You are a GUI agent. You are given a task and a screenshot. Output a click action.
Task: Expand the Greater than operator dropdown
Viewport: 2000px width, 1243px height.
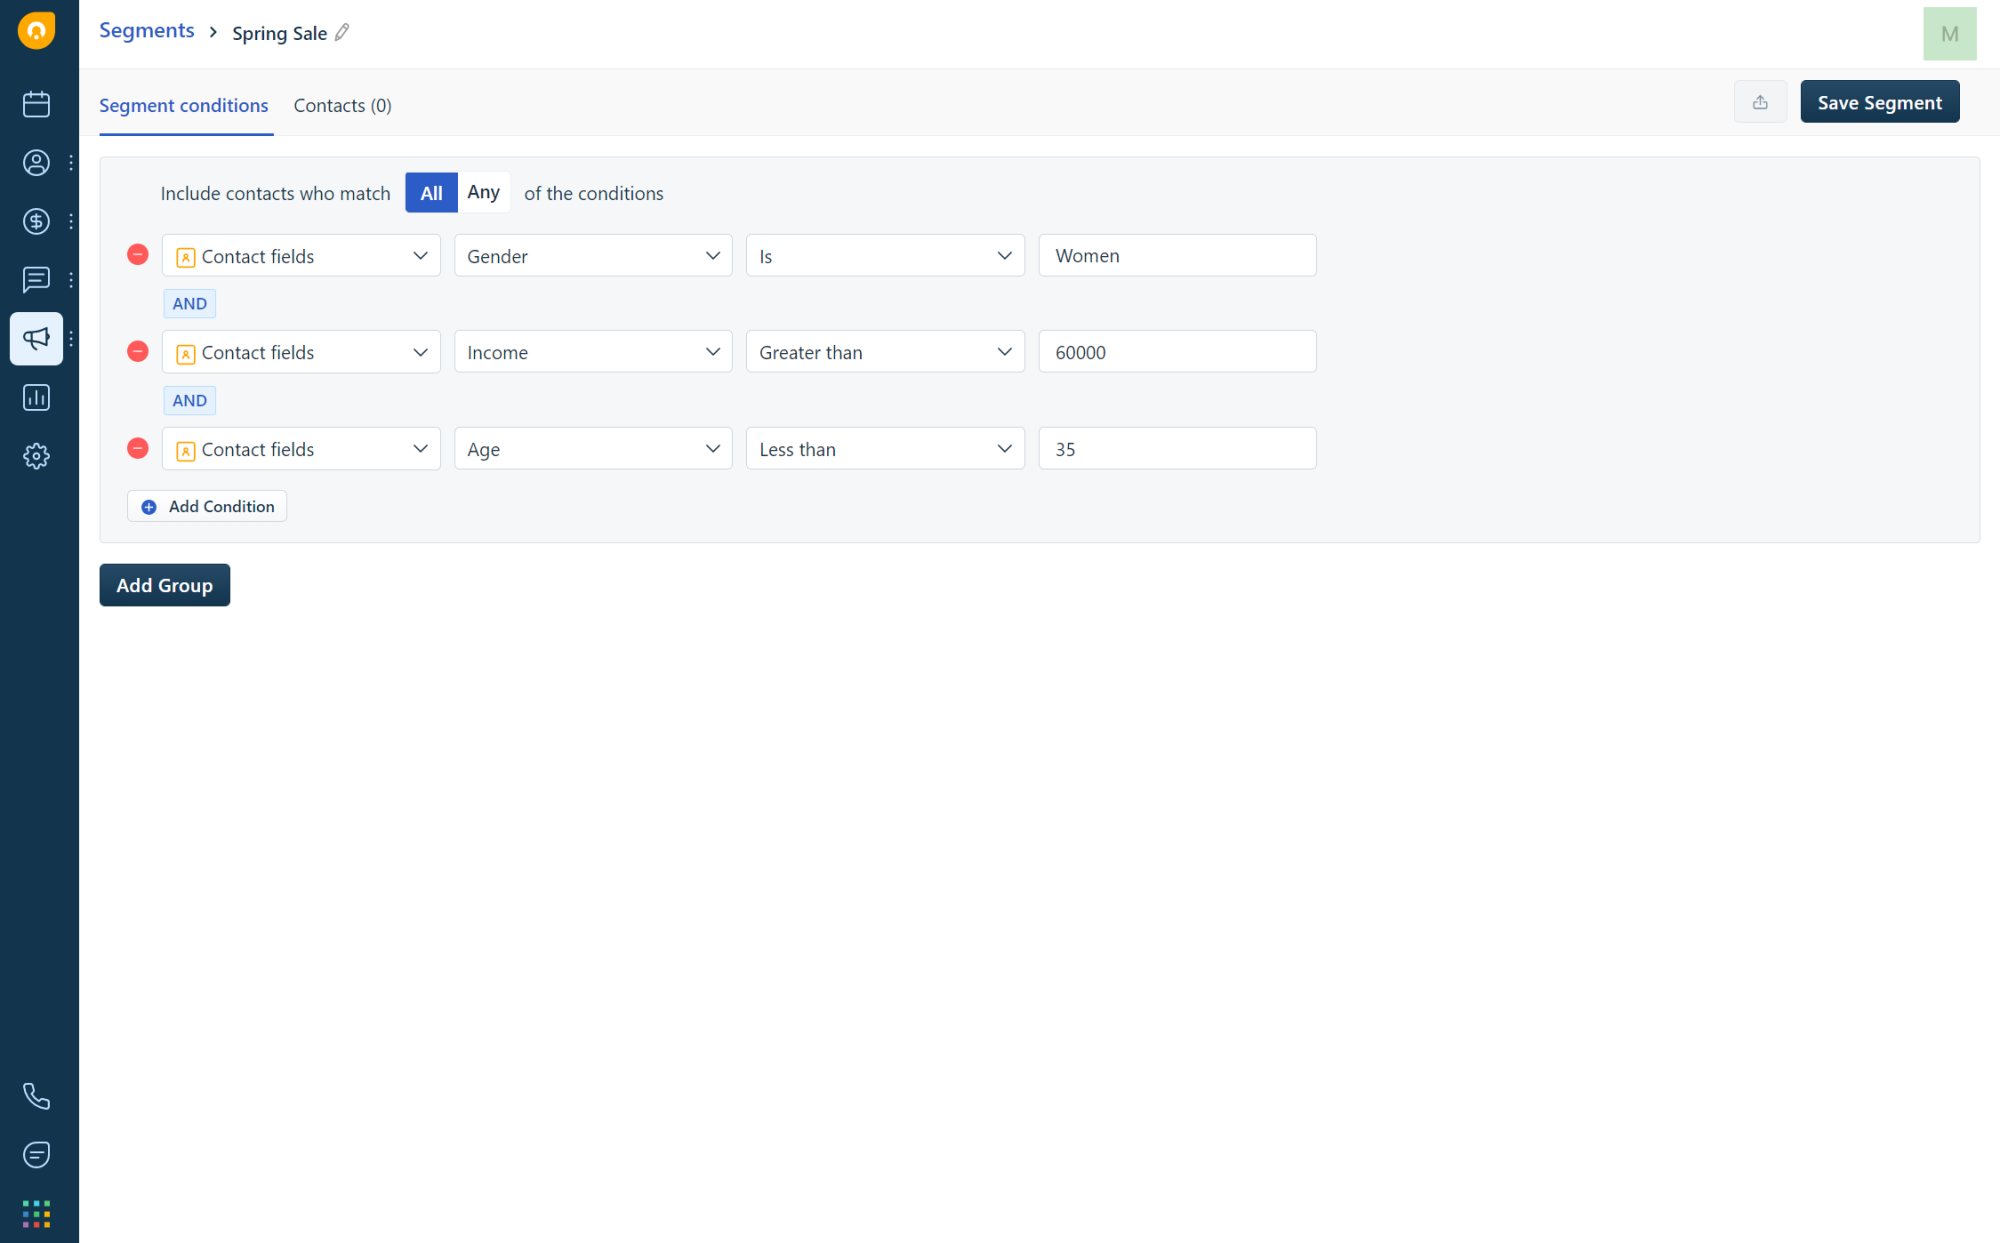[885, 352]
